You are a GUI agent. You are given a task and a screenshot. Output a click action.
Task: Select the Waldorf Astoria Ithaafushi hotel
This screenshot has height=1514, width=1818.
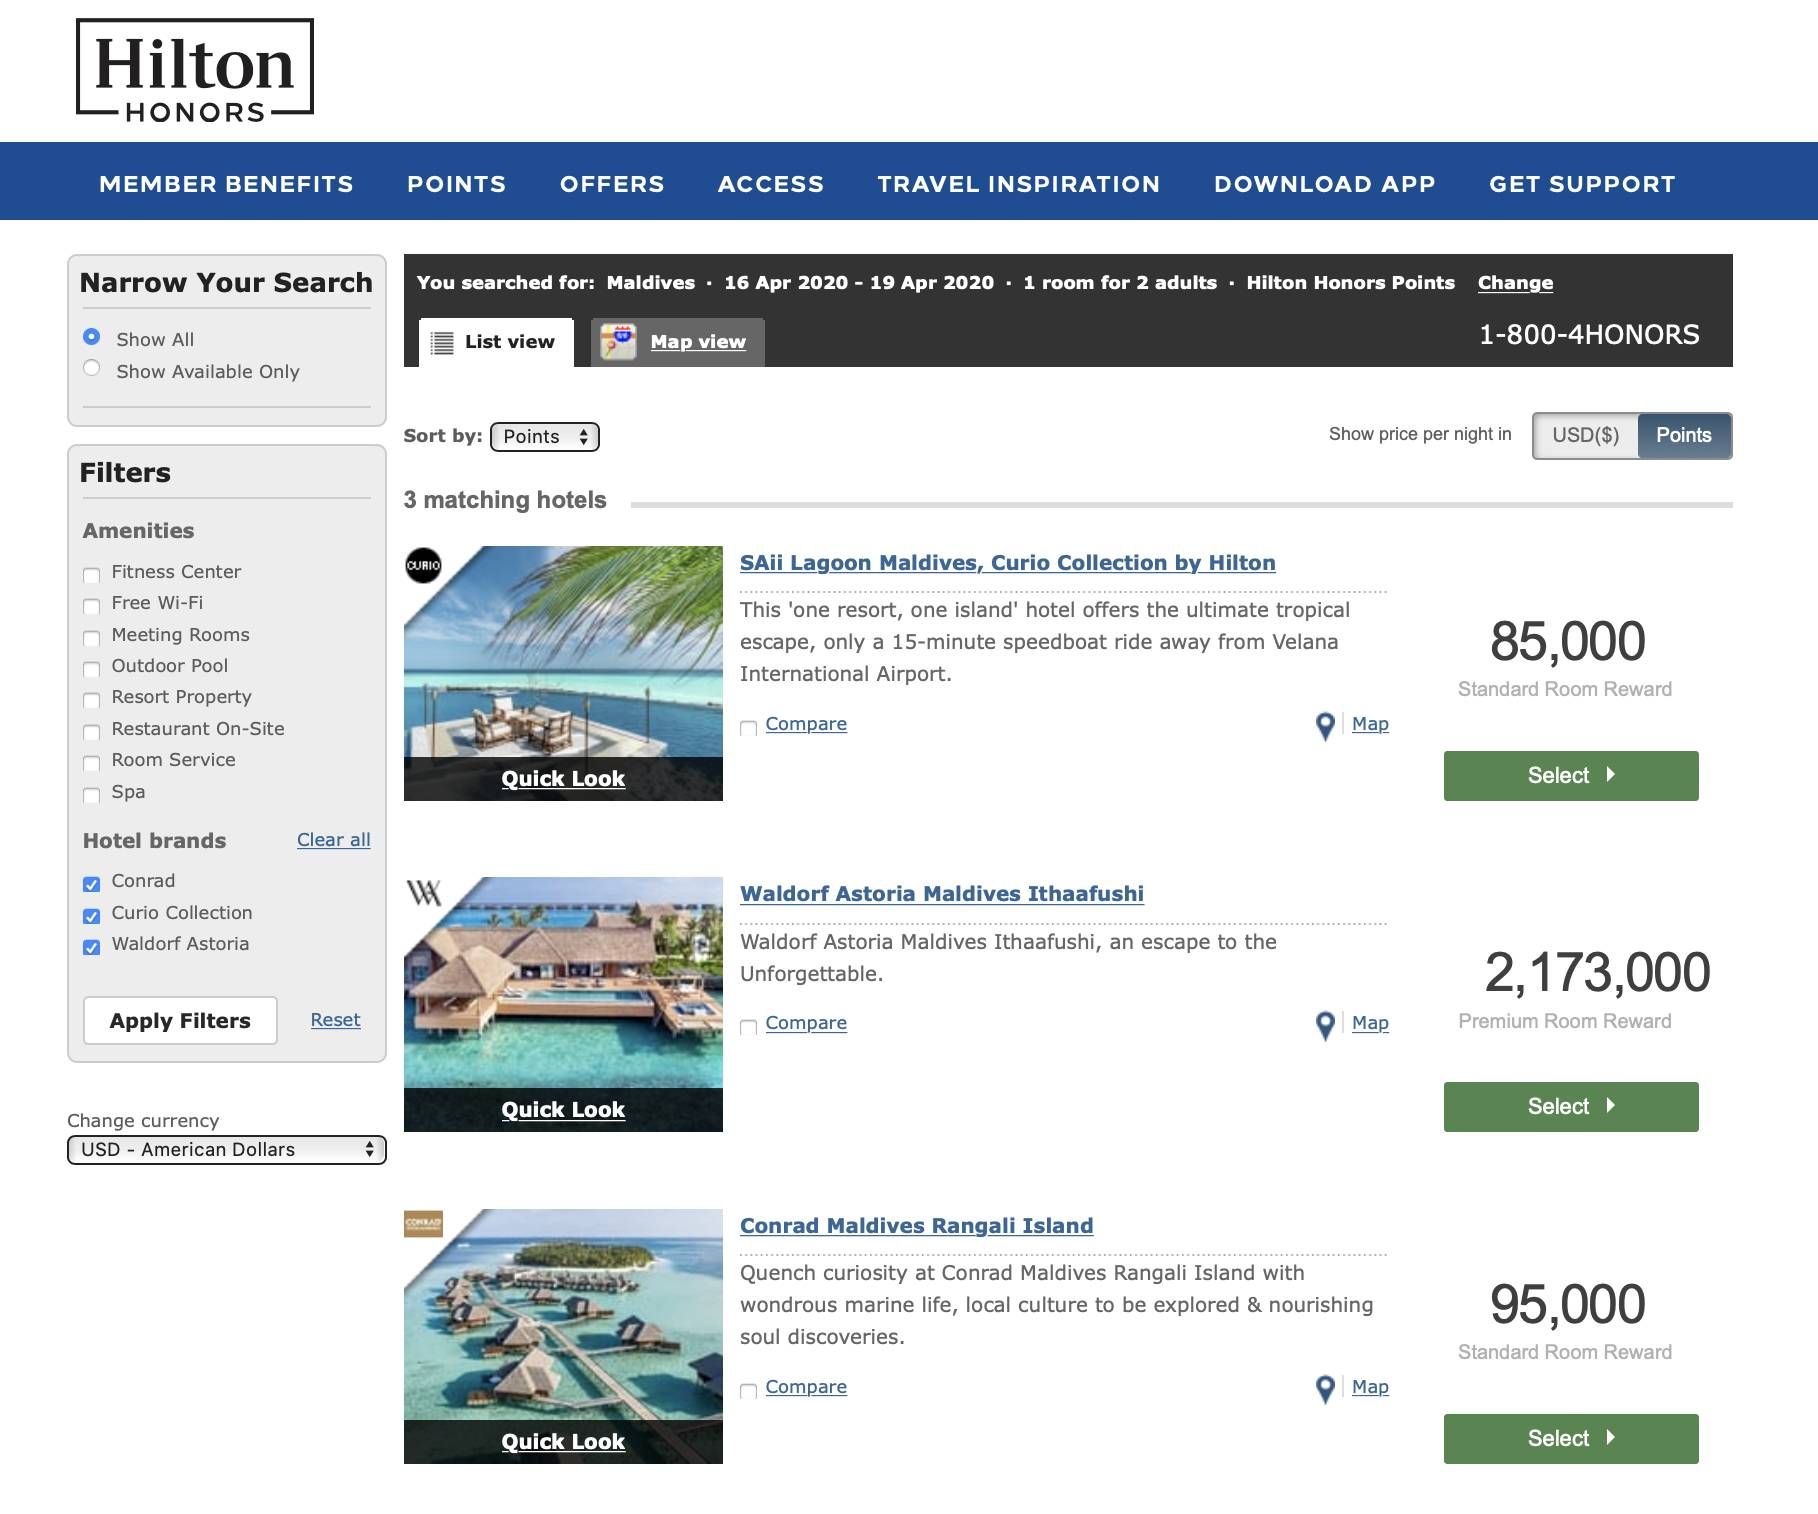(1571, 1107)
